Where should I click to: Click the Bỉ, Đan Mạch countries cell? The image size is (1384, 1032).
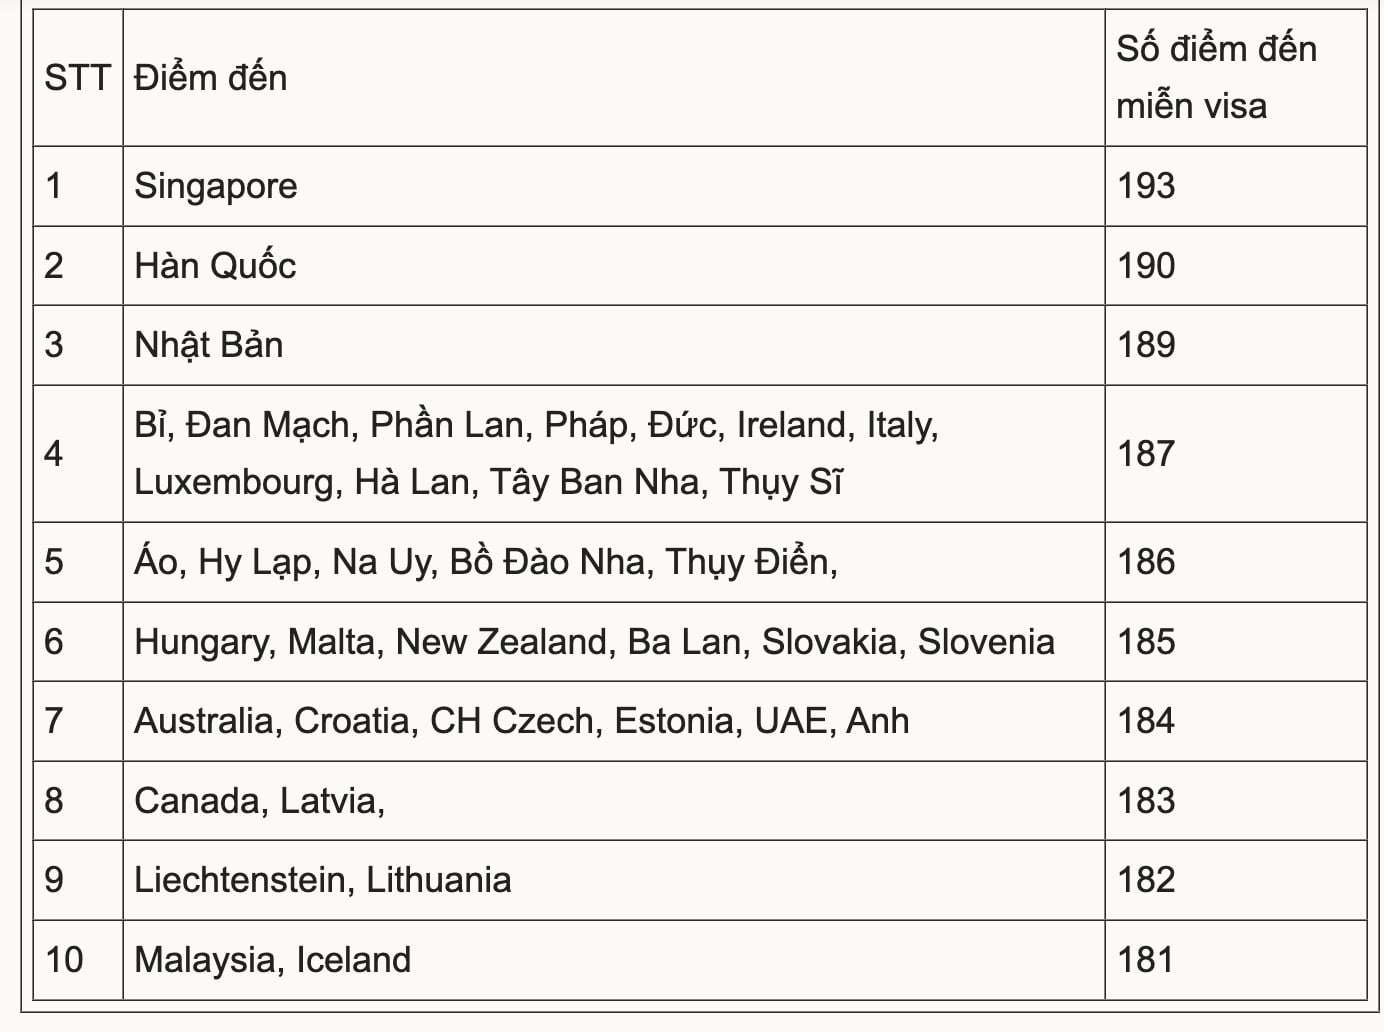(536, 453)
